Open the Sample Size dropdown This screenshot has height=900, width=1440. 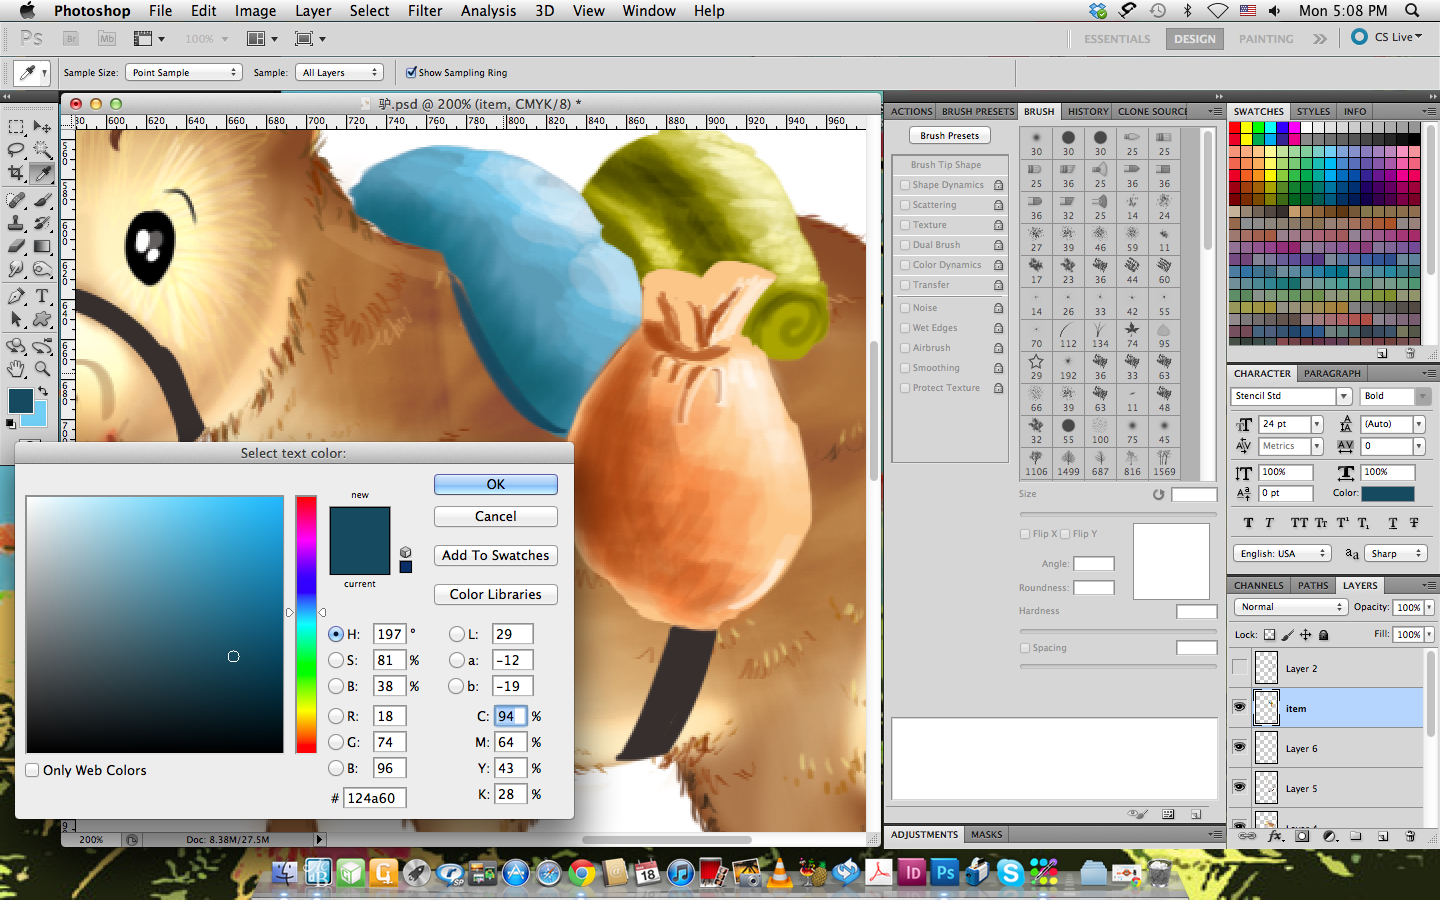click(x=185, y=72)
